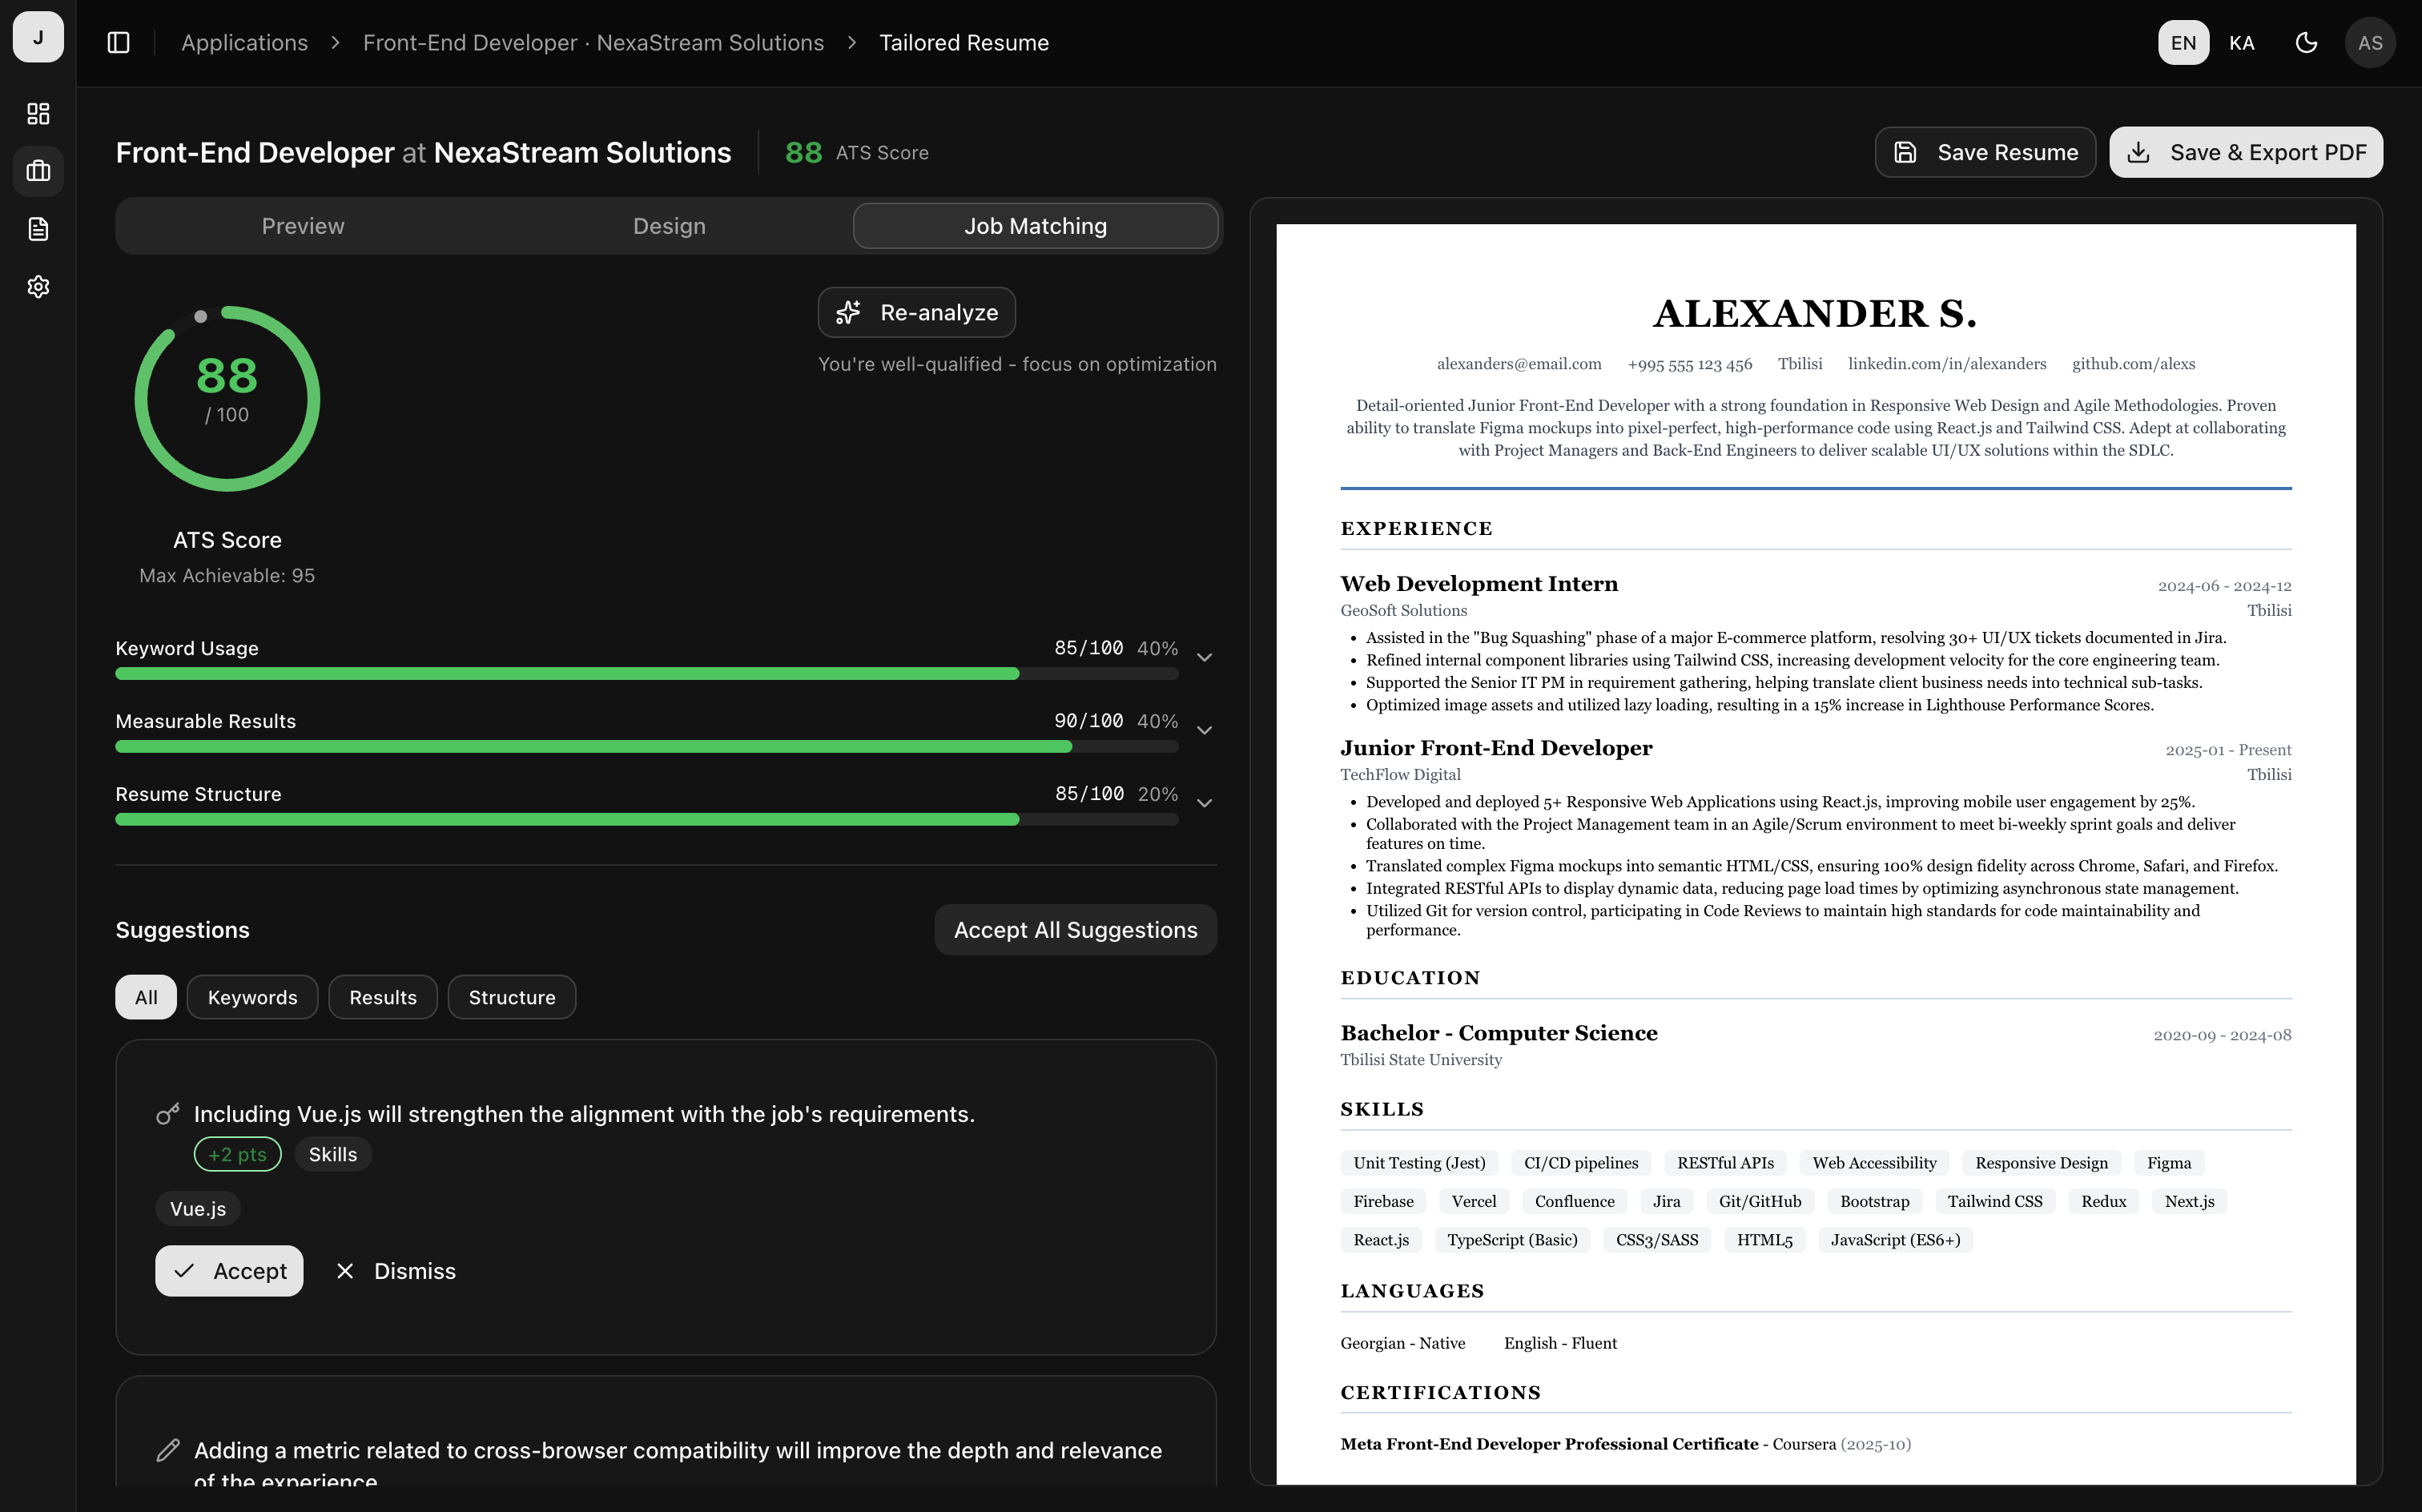This screenshot has width=2422, height=1512.
Task: Click the Keyword Usage progress bar
Action: click(646, 674)
